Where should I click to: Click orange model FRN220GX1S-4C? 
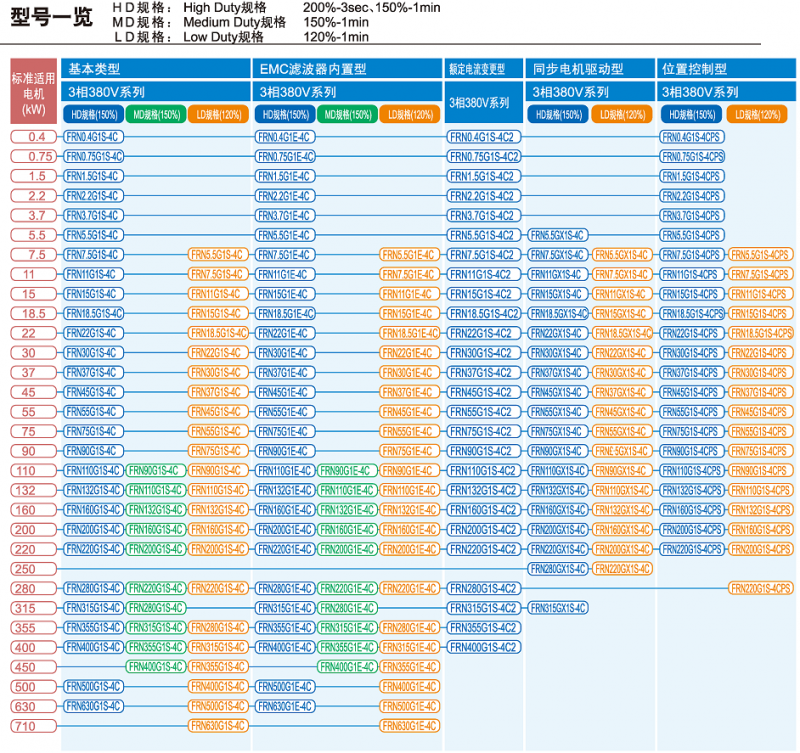click(622, 569)
